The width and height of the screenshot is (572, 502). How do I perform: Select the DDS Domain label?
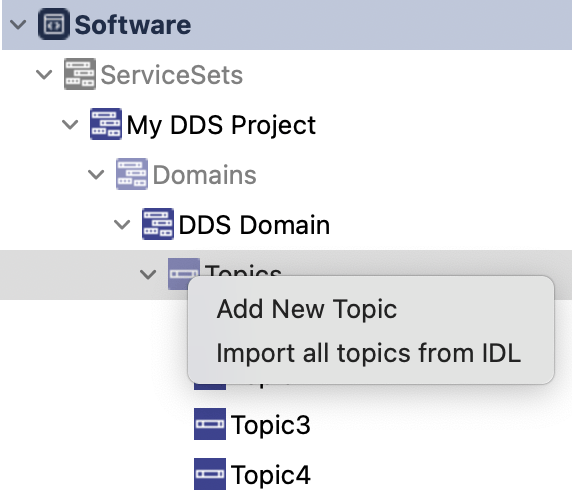(254, 225)
